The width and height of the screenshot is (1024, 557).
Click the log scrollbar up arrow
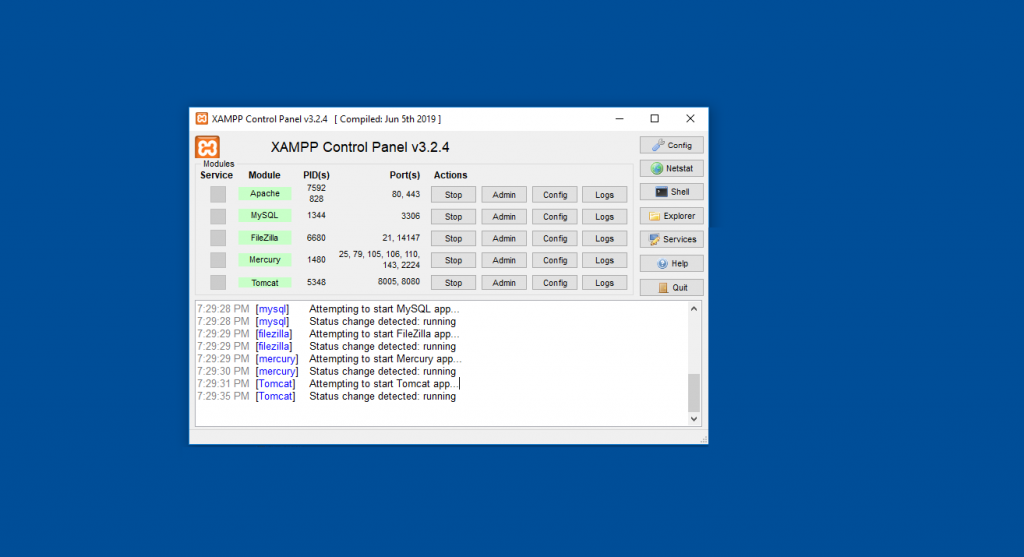[x=694, y=309]
